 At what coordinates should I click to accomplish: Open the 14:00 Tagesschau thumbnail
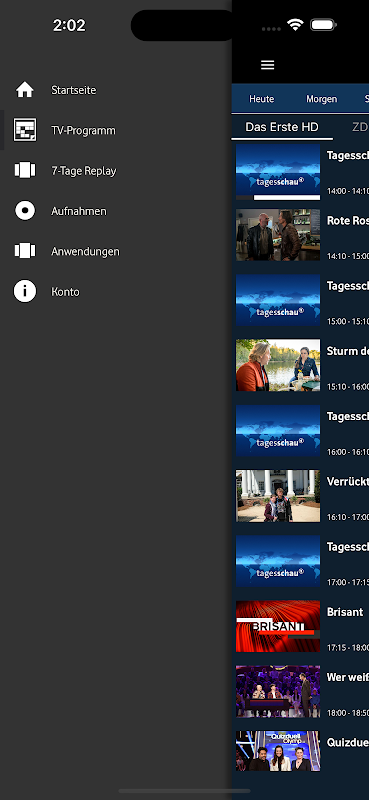click(x=278, y=171)
